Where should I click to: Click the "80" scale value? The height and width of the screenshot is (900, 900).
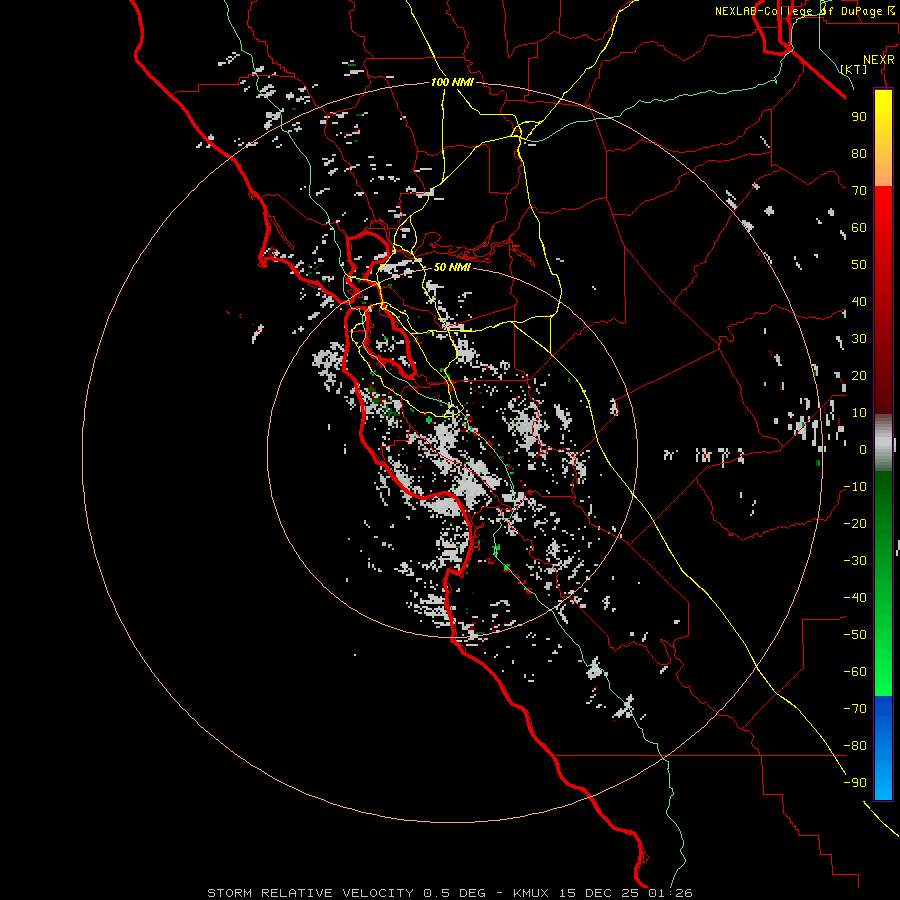pyautogui.click(x=859, y=153)
